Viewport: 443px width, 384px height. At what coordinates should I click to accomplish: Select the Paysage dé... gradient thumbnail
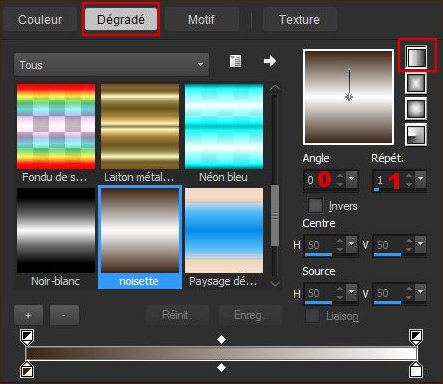point(224,230)
